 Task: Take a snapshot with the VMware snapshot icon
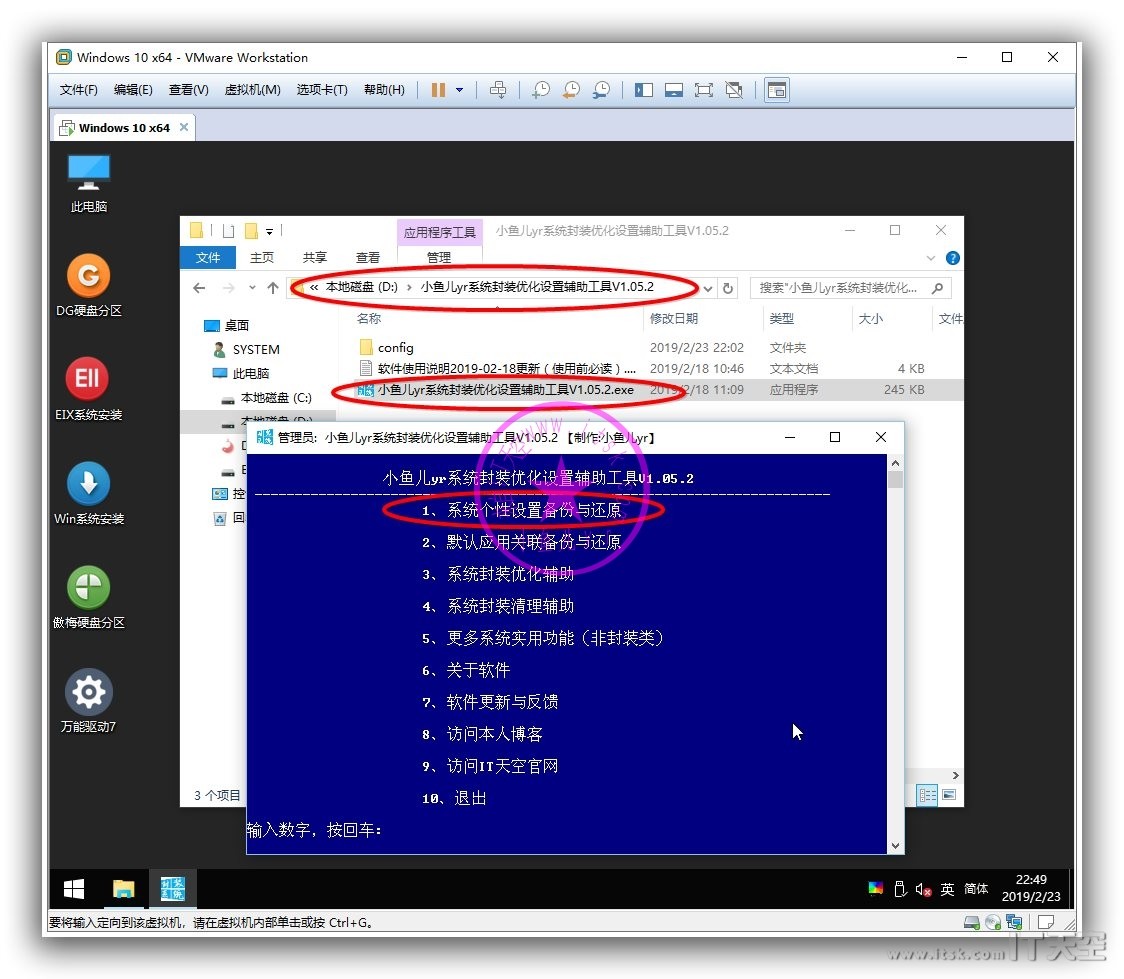(x=541, y=90)
